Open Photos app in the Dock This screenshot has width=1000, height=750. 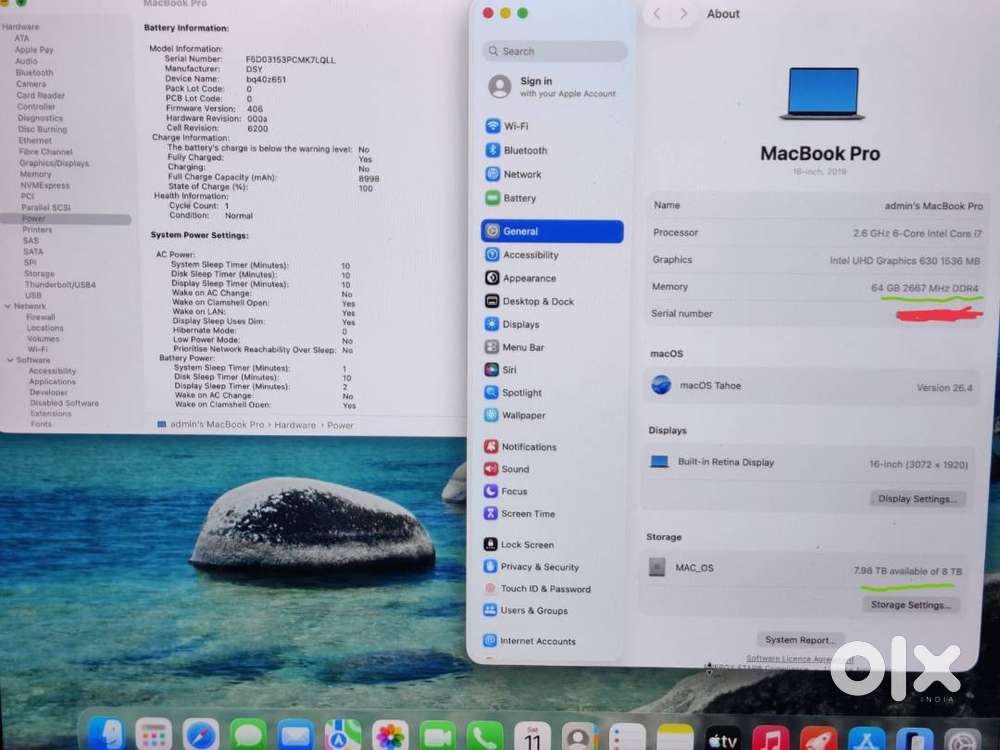point(390,735)
